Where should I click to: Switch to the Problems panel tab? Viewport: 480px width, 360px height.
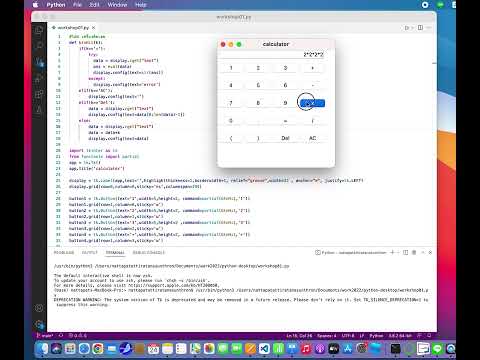[64, 252]
